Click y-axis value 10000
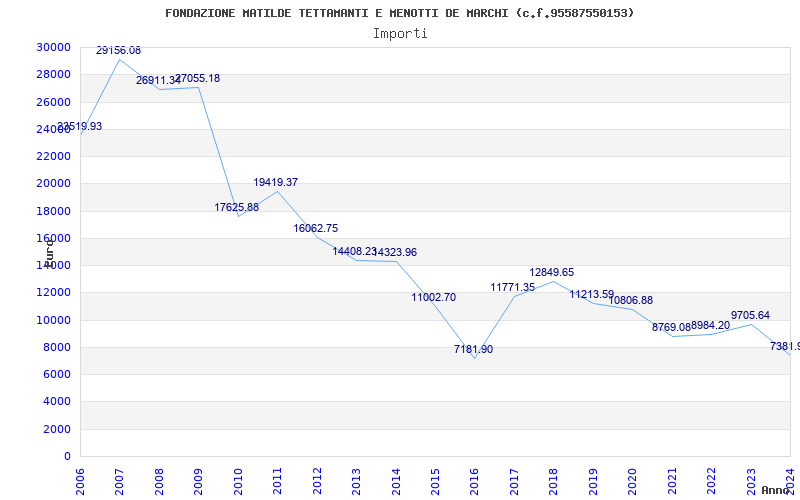The image size is (800, 500). pos(54,320)
